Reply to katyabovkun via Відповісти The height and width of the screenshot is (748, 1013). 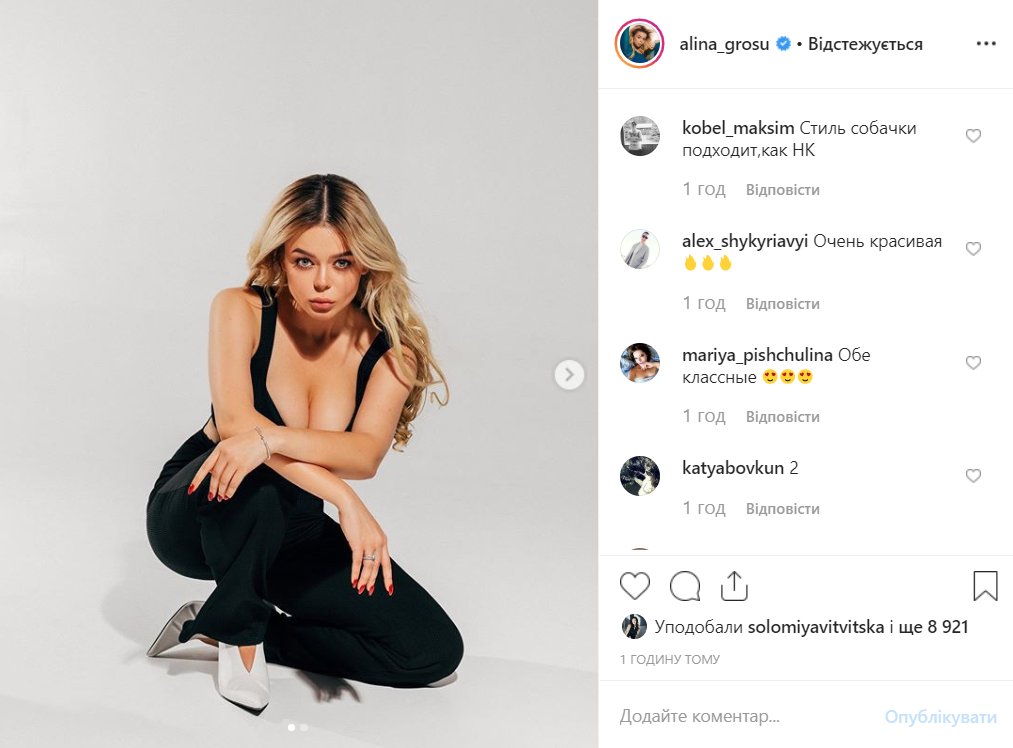pos(782,509)
